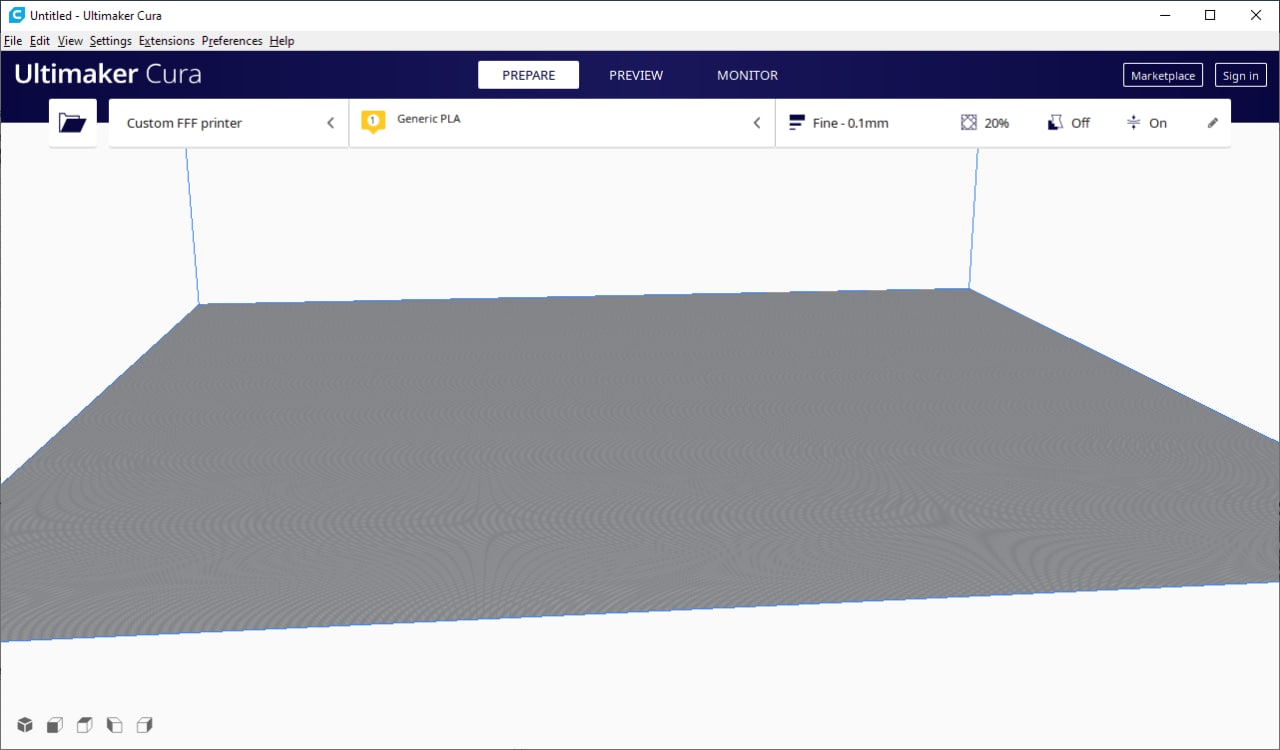Click the Sign in button
Screen dimensions: 1280x750
click(x=1241, y=75)
